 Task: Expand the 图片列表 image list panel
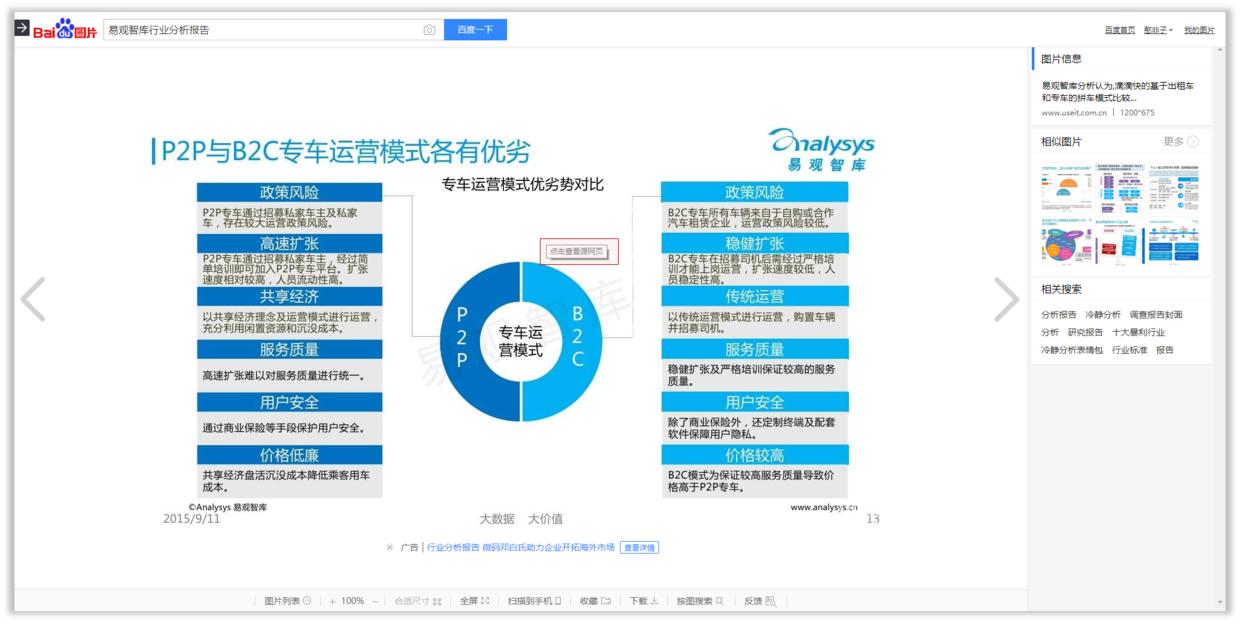pos(300,601)
